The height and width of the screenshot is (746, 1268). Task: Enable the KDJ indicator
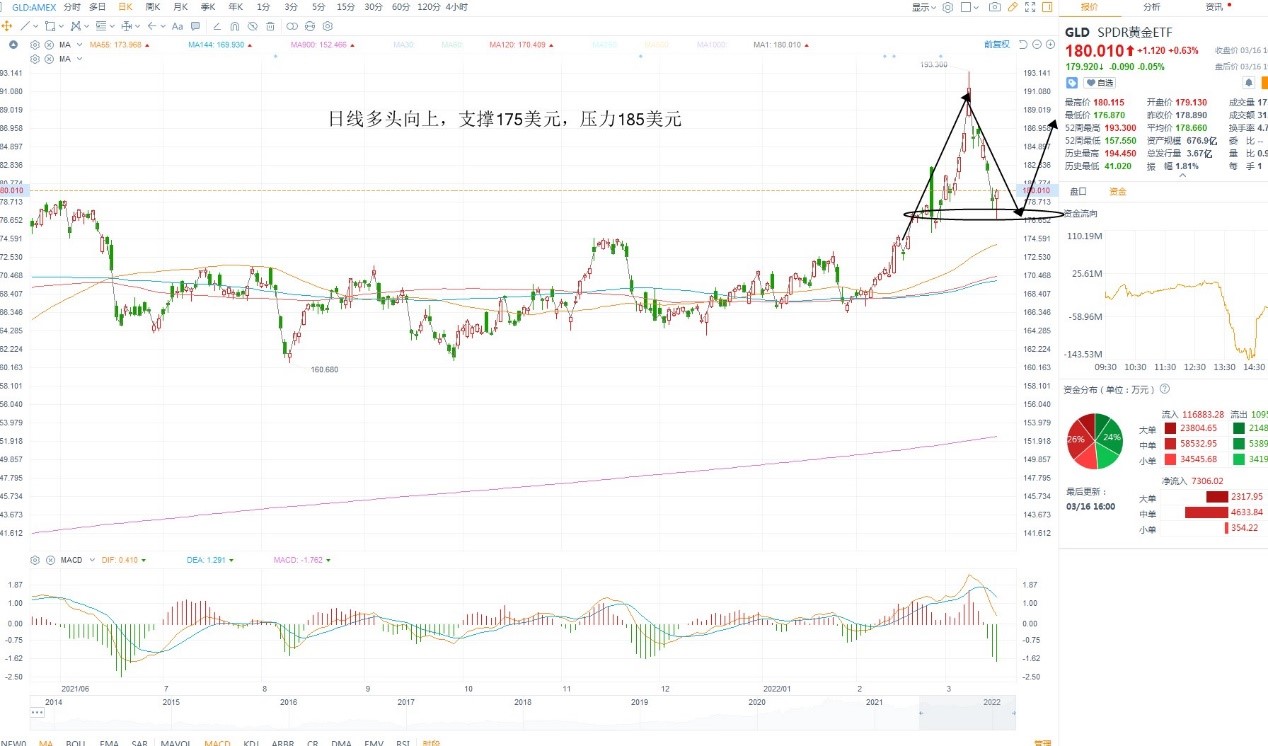point(251,743)
